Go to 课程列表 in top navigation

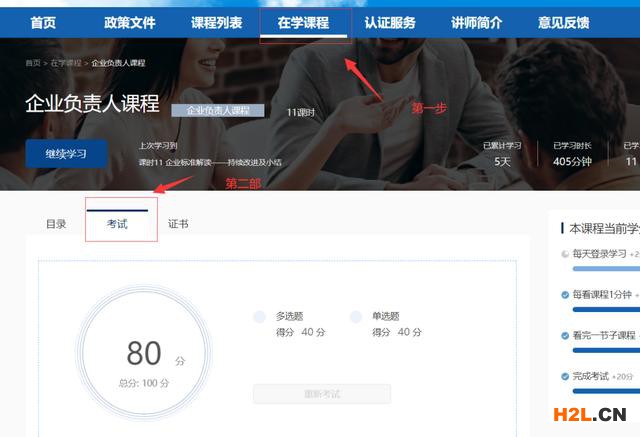tap(216, 22)
